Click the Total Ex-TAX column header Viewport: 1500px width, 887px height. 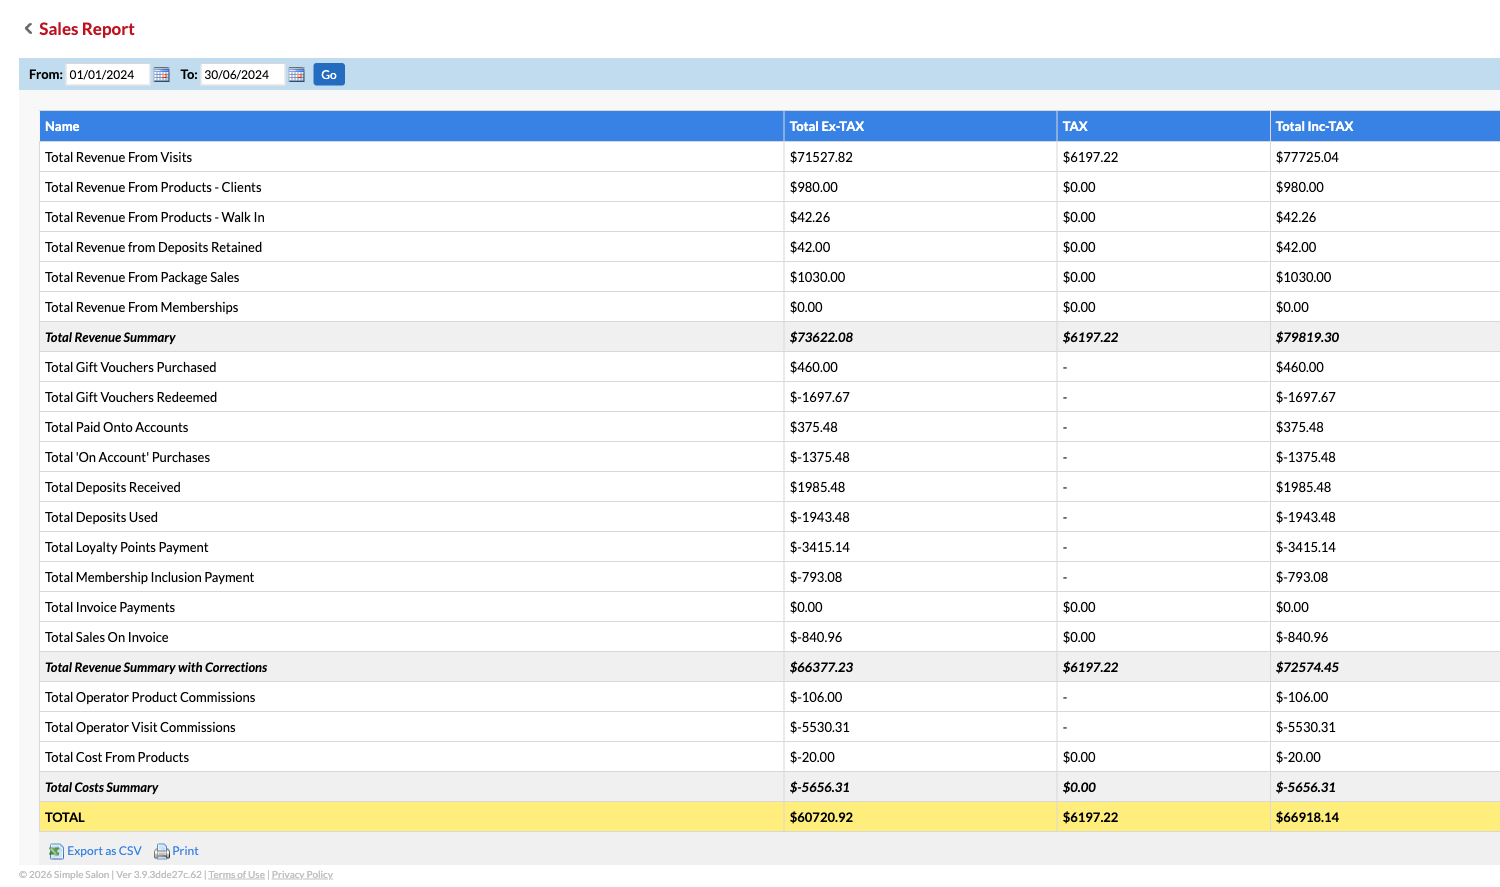[x=827, y=126]
